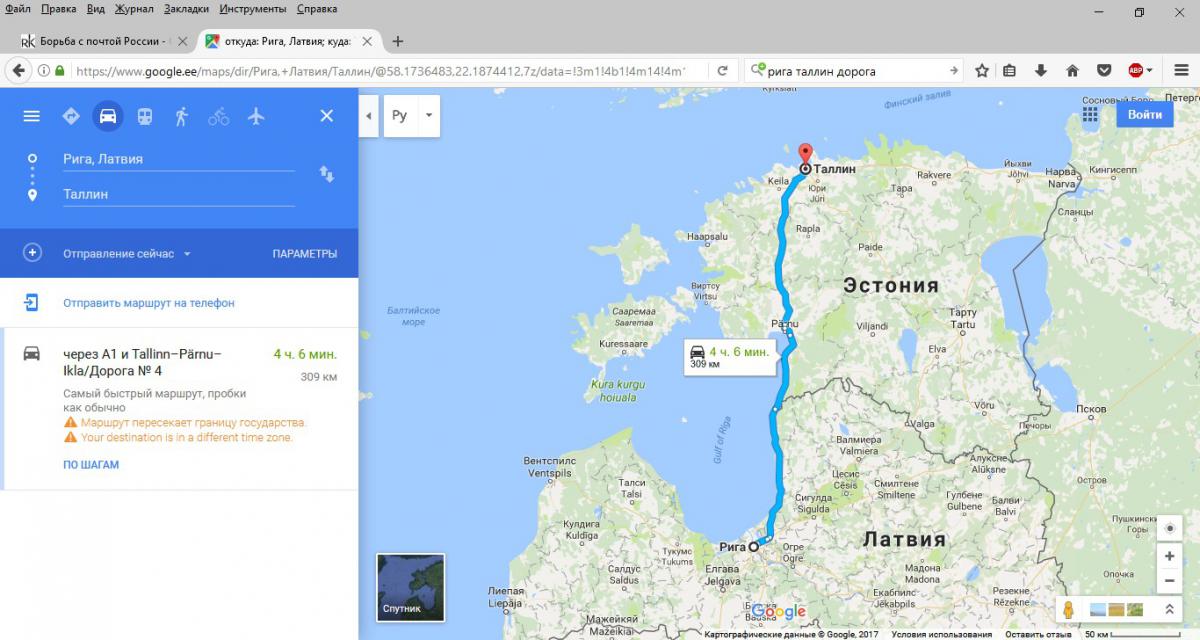Toggle the Спутник satellite view thumbnail

[410, 586]
